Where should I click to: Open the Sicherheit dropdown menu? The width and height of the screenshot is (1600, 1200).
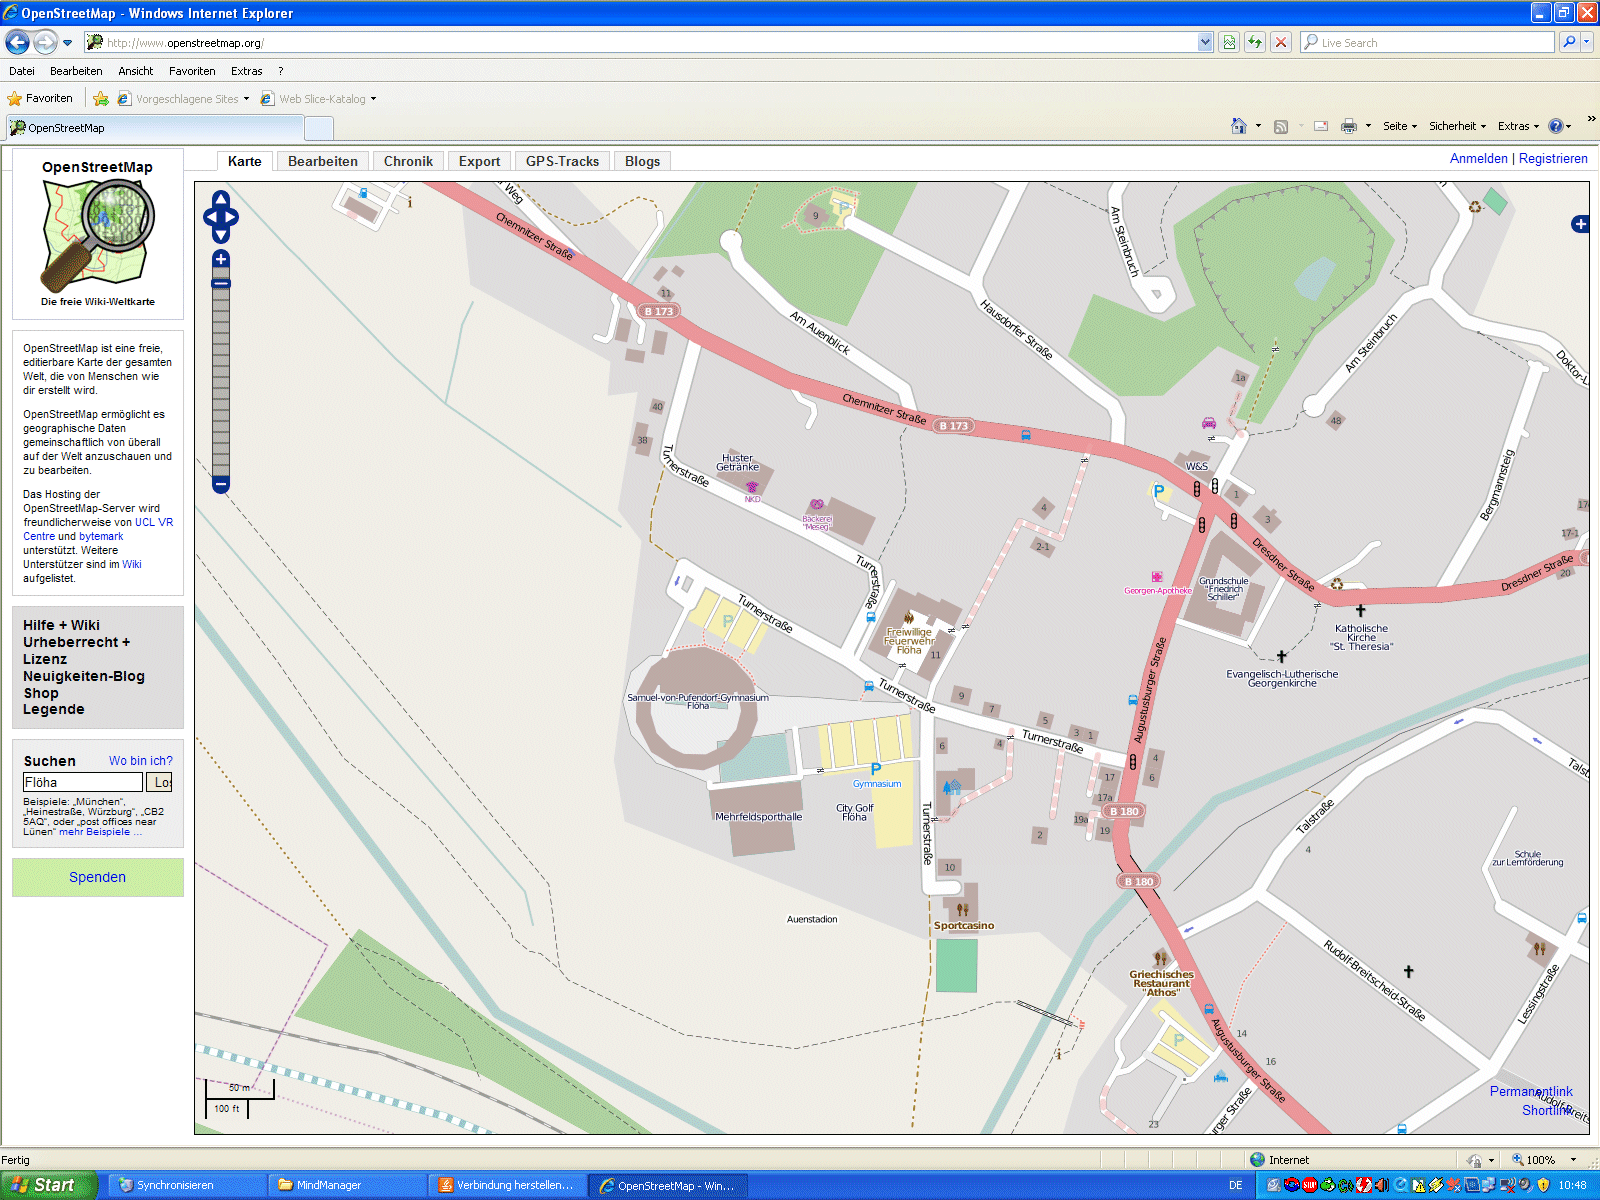pyautogui.click(x=1457, y=126)
